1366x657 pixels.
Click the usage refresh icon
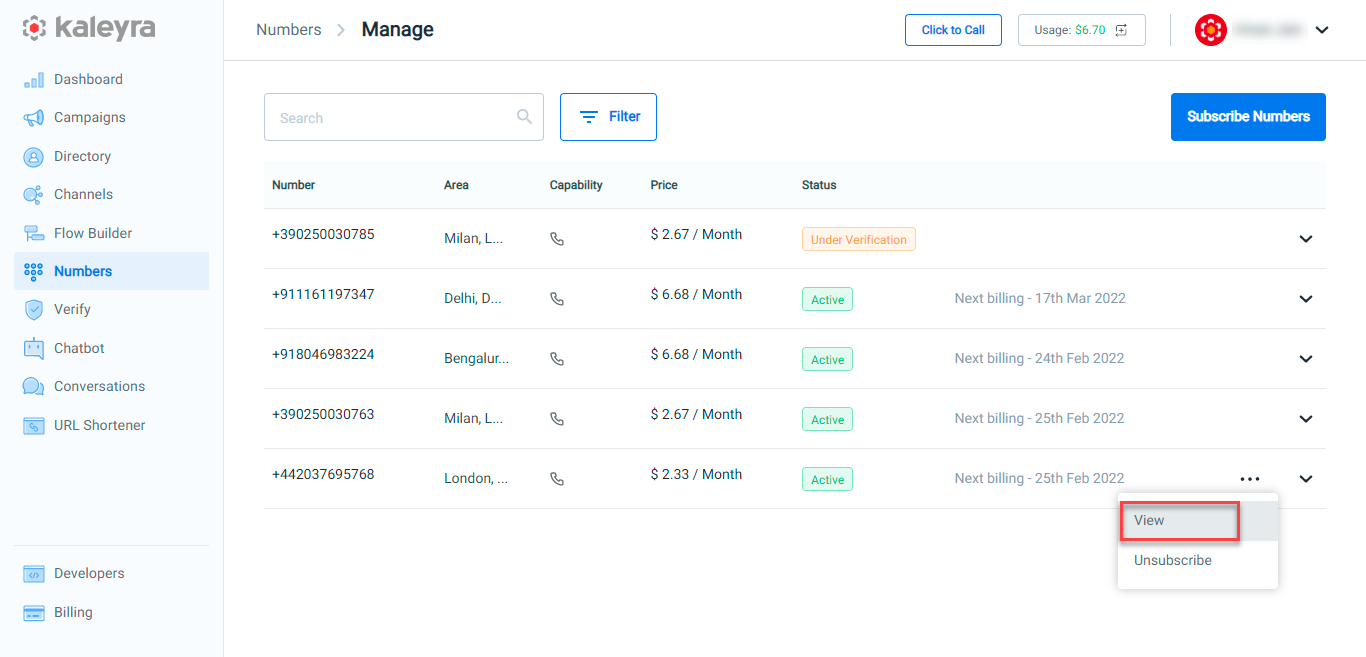click(1121, 30)
